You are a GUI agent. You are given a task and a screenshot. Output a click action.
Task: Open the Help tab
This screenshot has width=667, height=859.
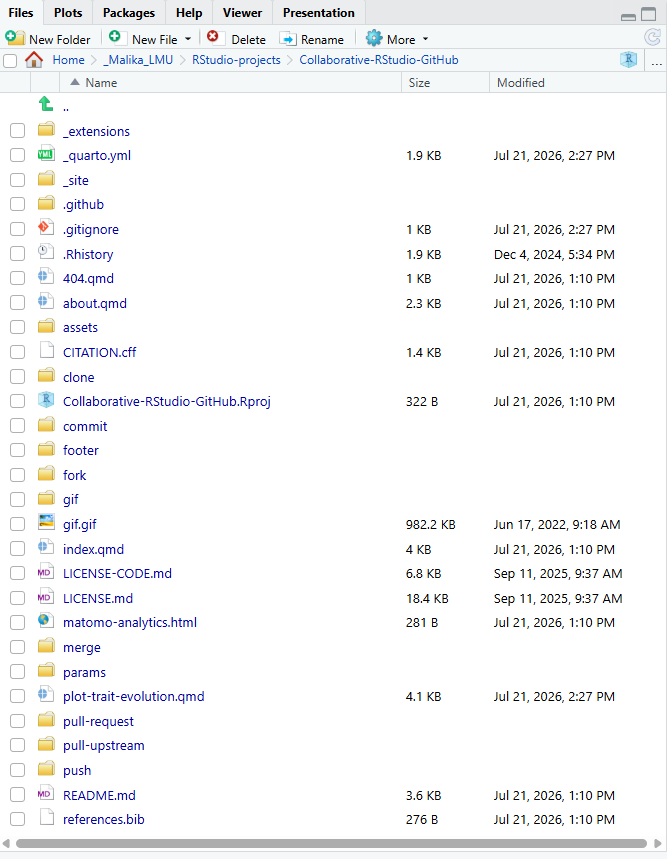pyautogui.click(x=189, y=13)
